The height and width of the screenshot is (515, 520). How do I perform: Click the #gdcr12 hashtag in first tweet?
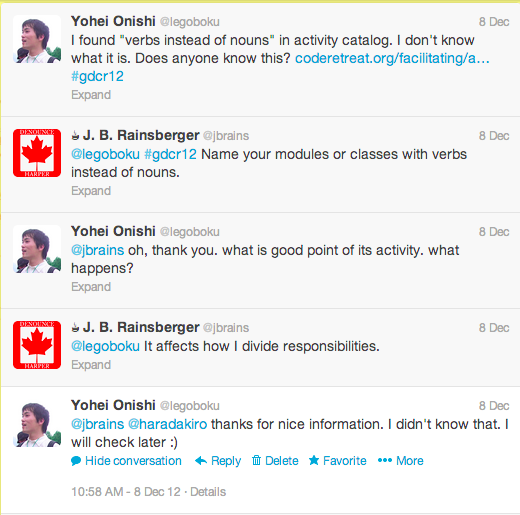tap(97, 77)
